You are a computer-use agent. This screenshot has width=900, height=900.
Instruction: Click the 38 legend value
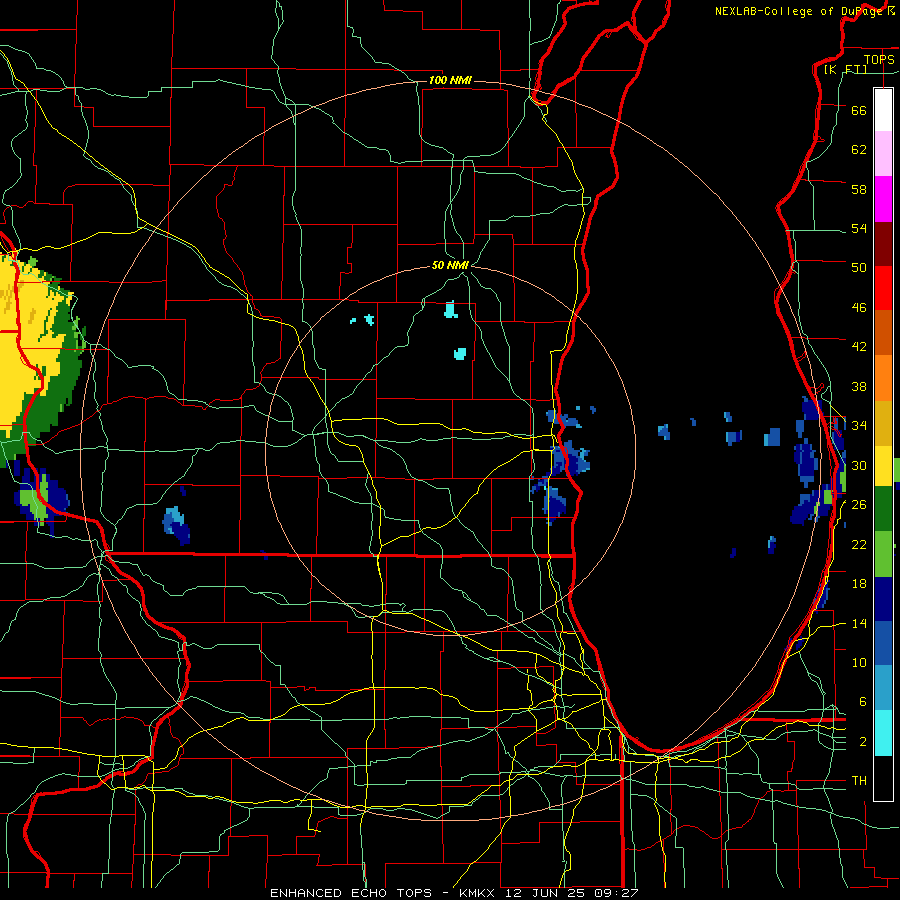tap(859, 387)
